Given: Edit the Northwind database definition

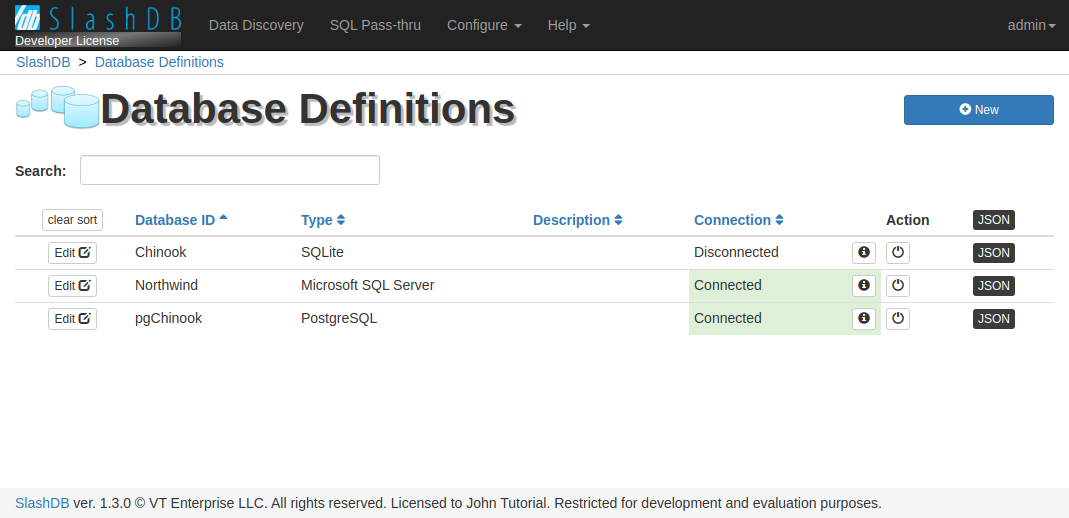Looking at the screenshot, I should tap(72, 286).
